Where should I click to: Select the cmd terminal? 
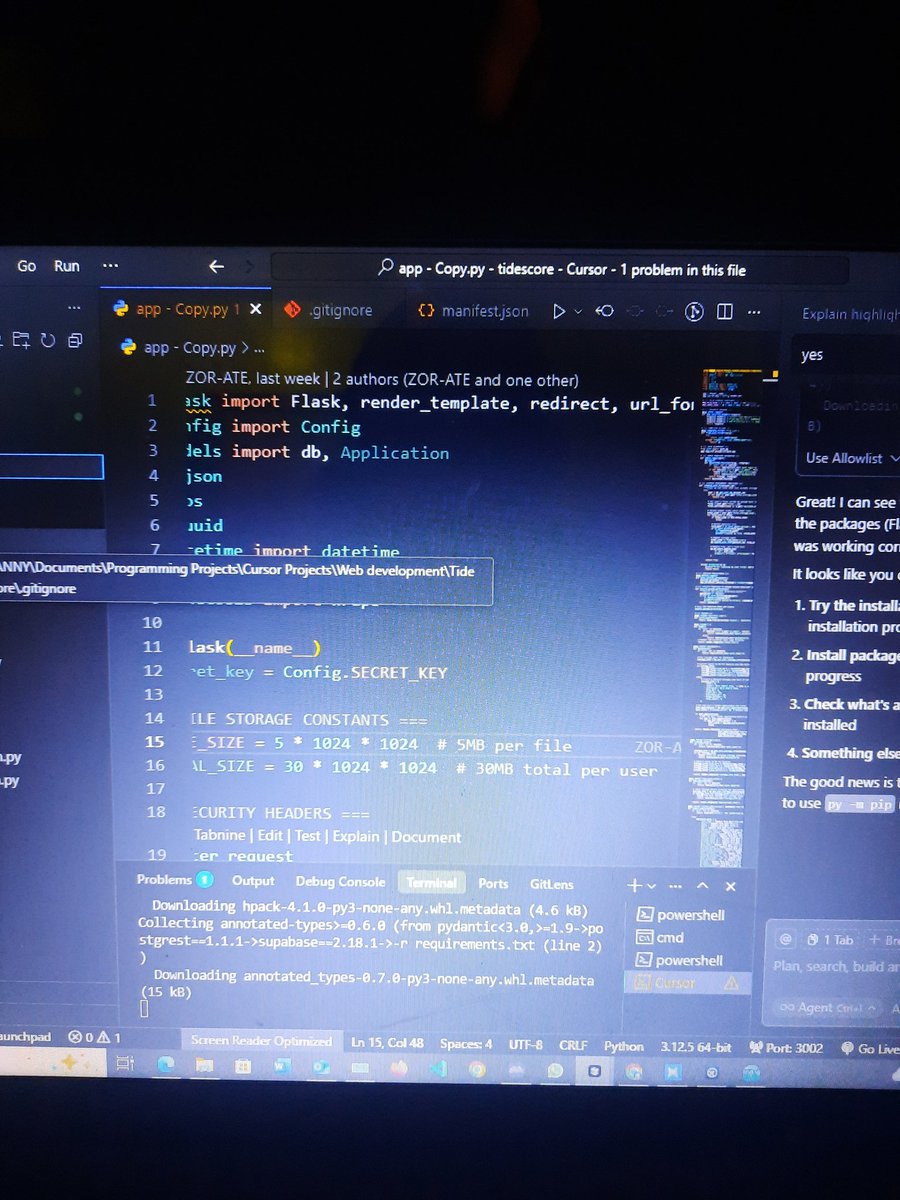click(x=661, y=937)
